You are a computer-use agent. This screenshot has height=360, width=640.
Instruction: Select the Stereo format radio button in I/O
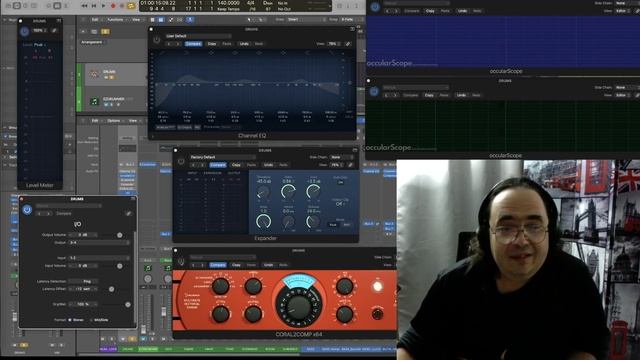click(70, 320)
